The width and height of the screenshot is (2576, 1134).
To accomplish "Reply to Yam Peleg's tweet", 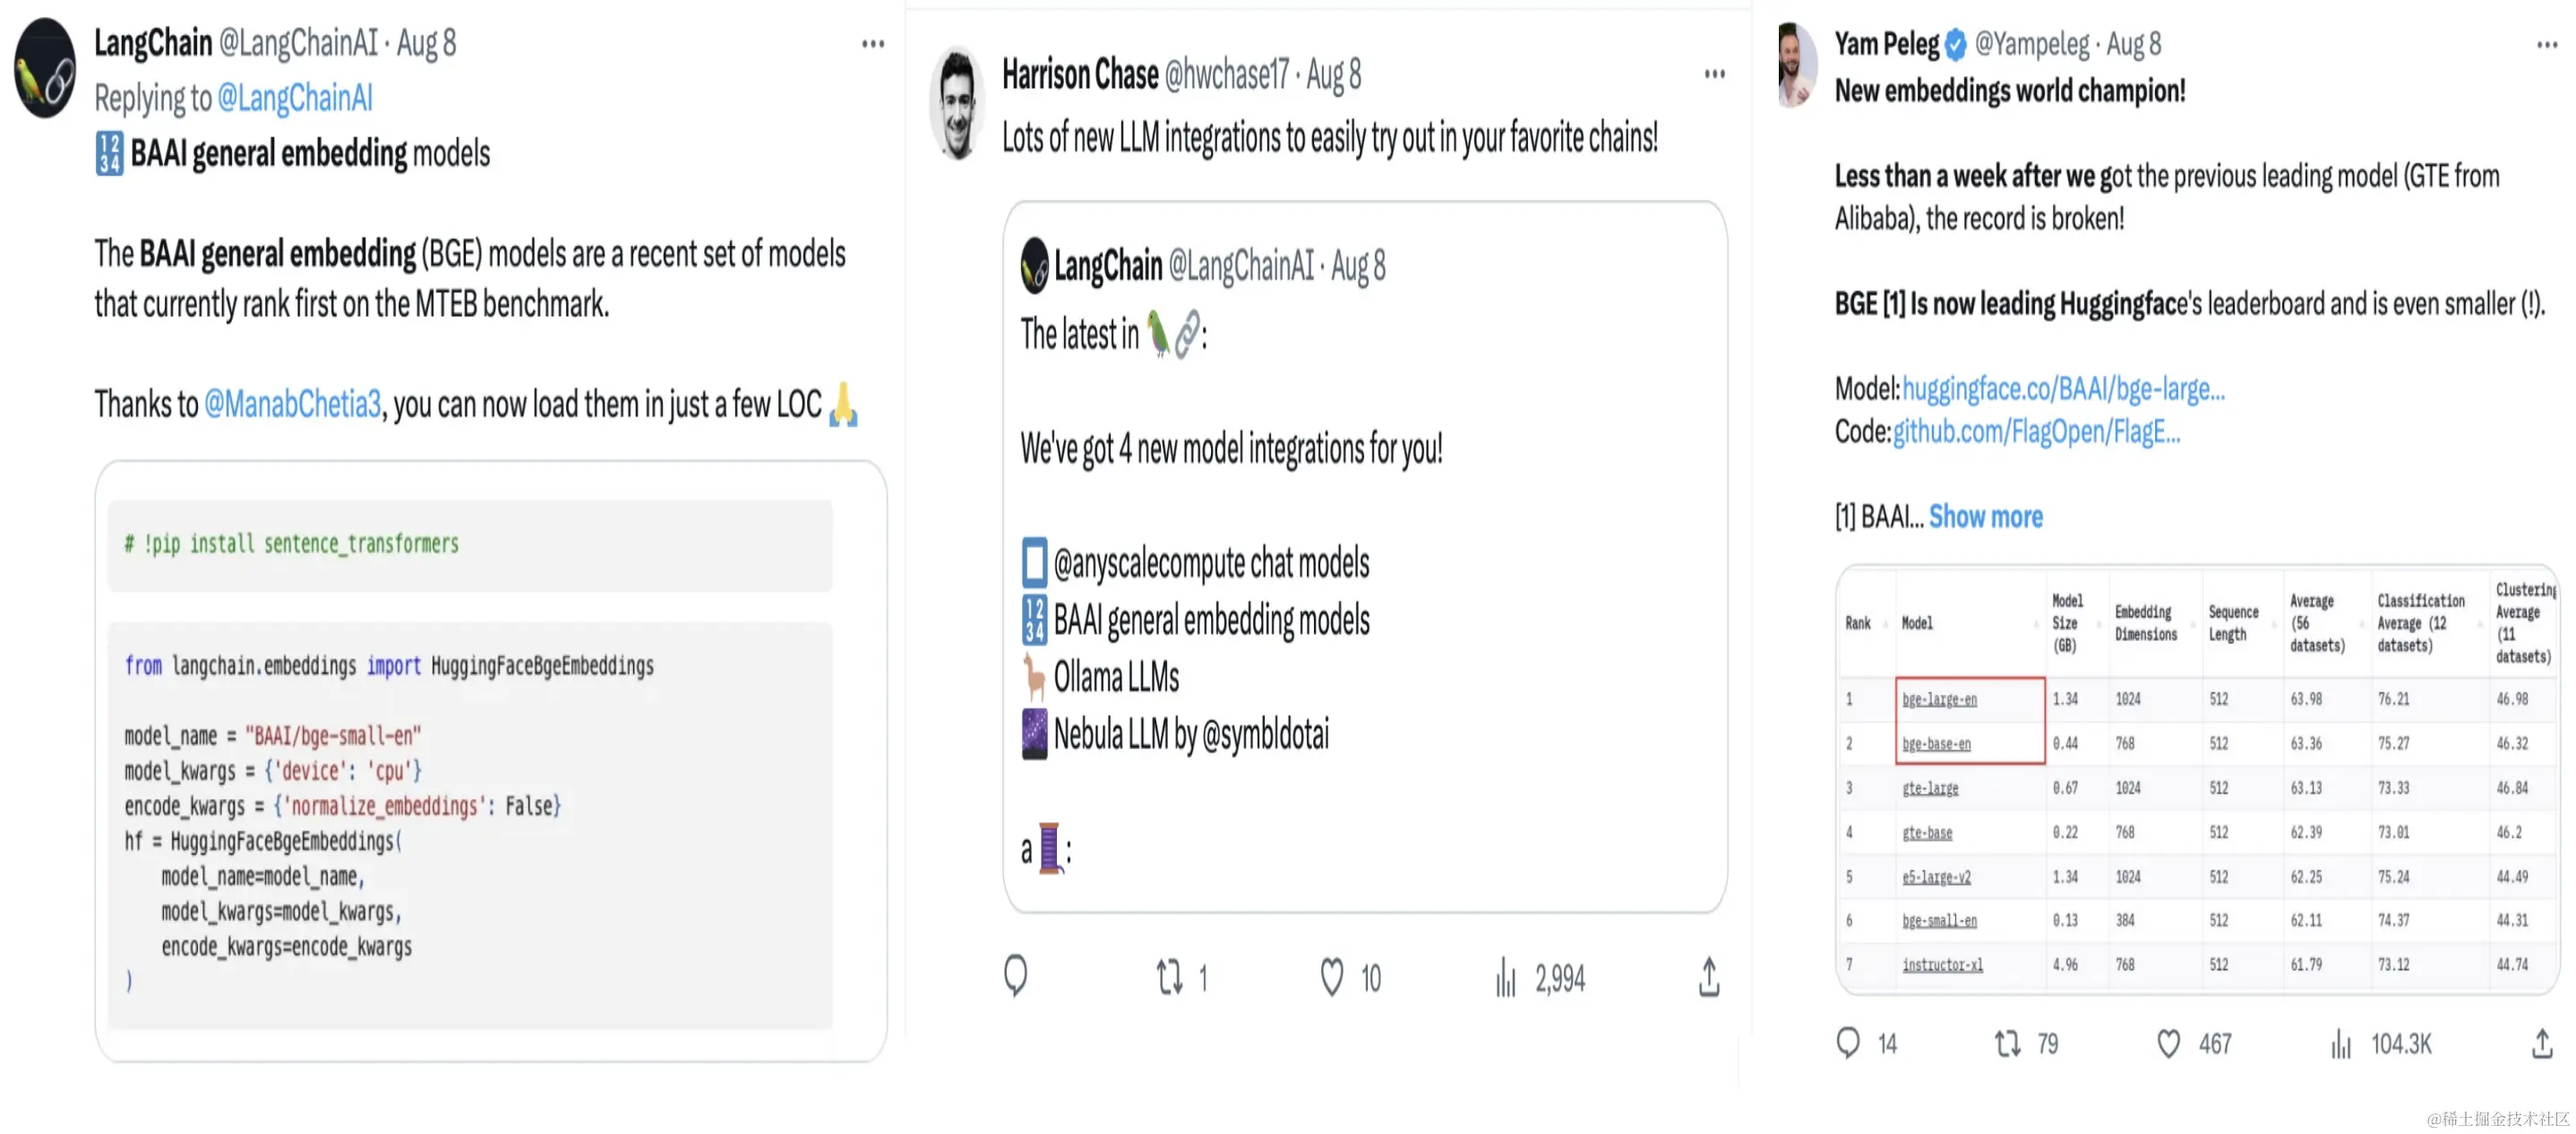I will pyautogui.click(x=1848, y=1043).
